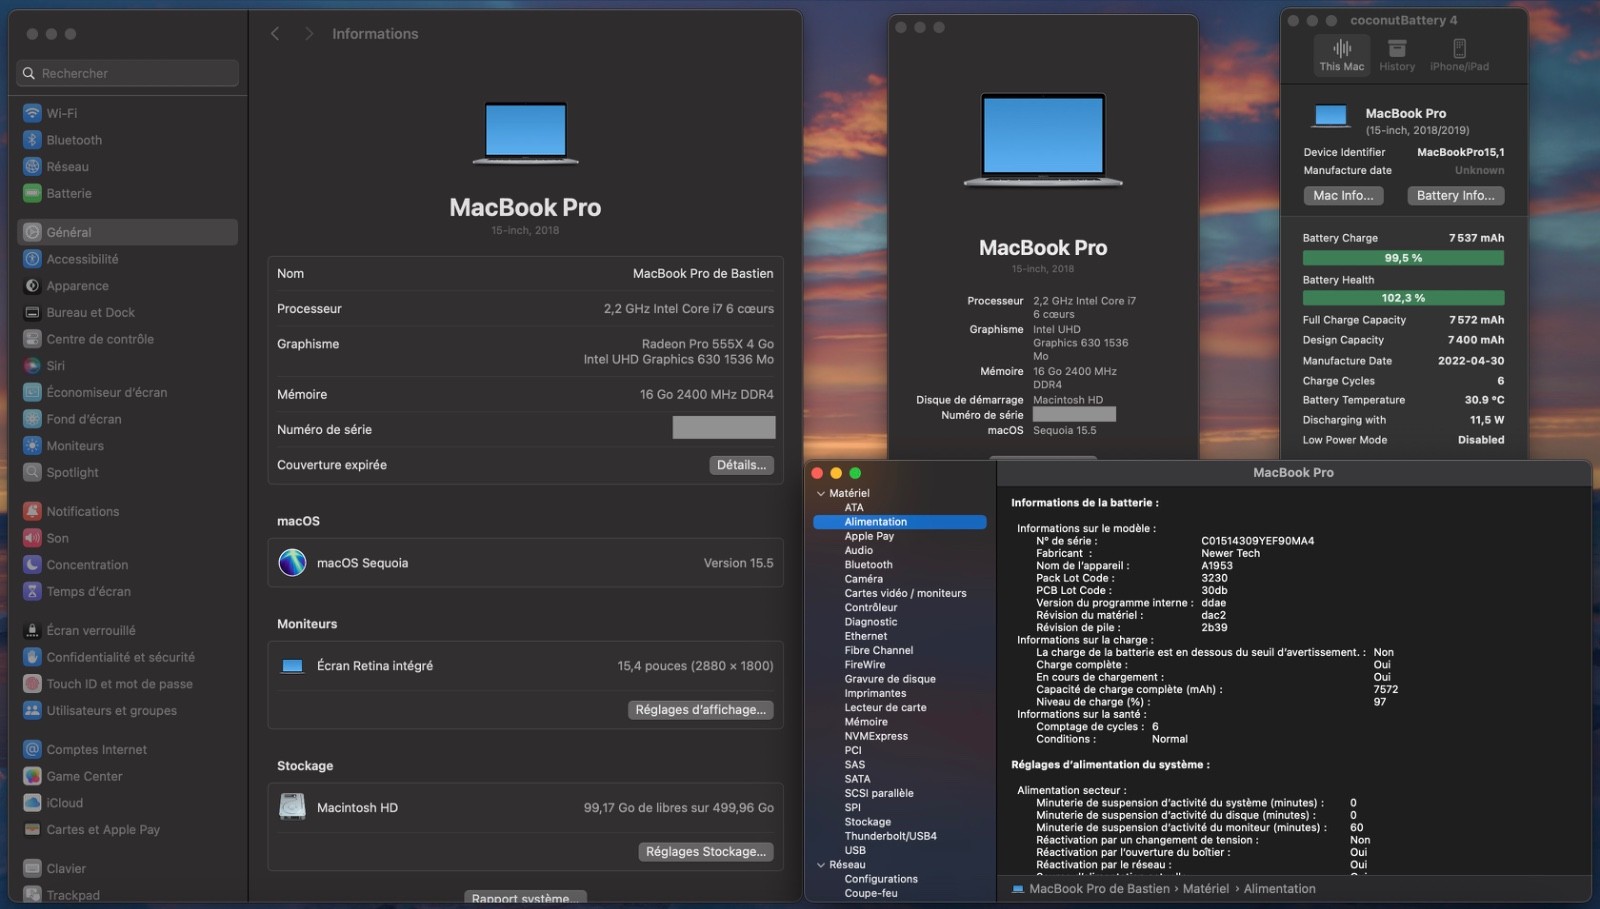Switch to History tab in coconutBattery
Image resolution: width=1600 pixels, height=909 pixels.
(x=1397, y=55)
